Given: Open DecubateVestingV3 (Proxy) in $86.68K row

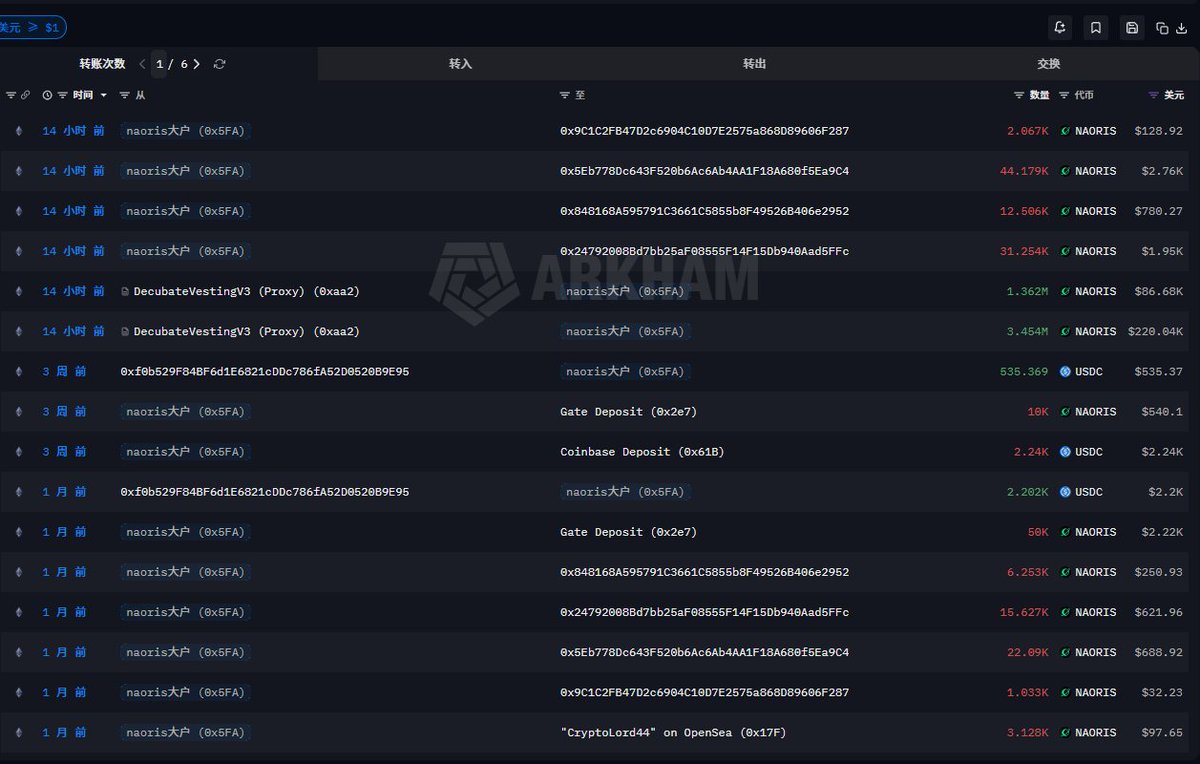Looking at the screenshot, I should coord(246,291).
